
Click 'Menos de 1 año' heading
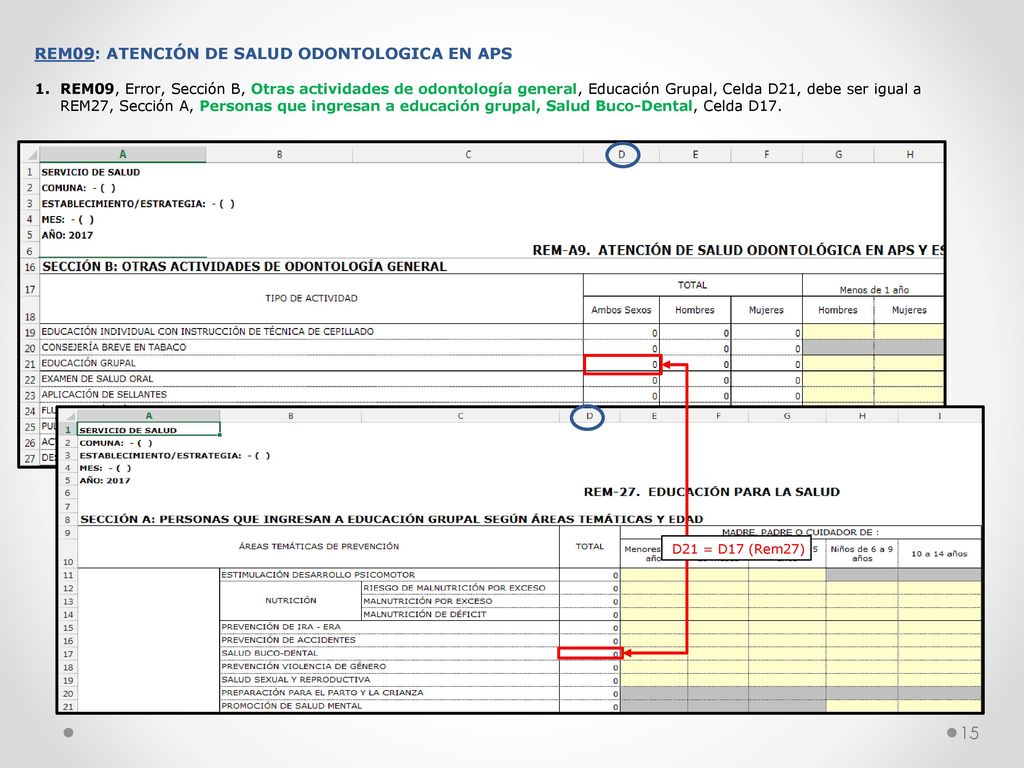pos(874,290)
